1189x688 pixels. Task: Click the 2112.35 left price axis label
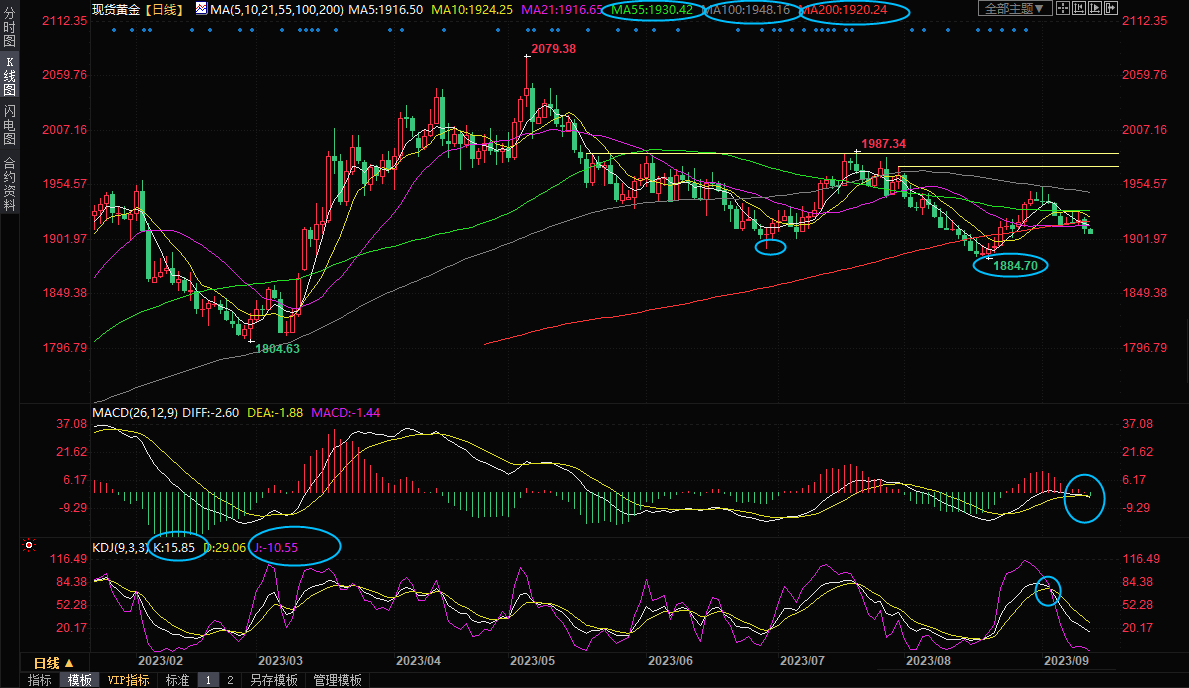pos(64,21)
